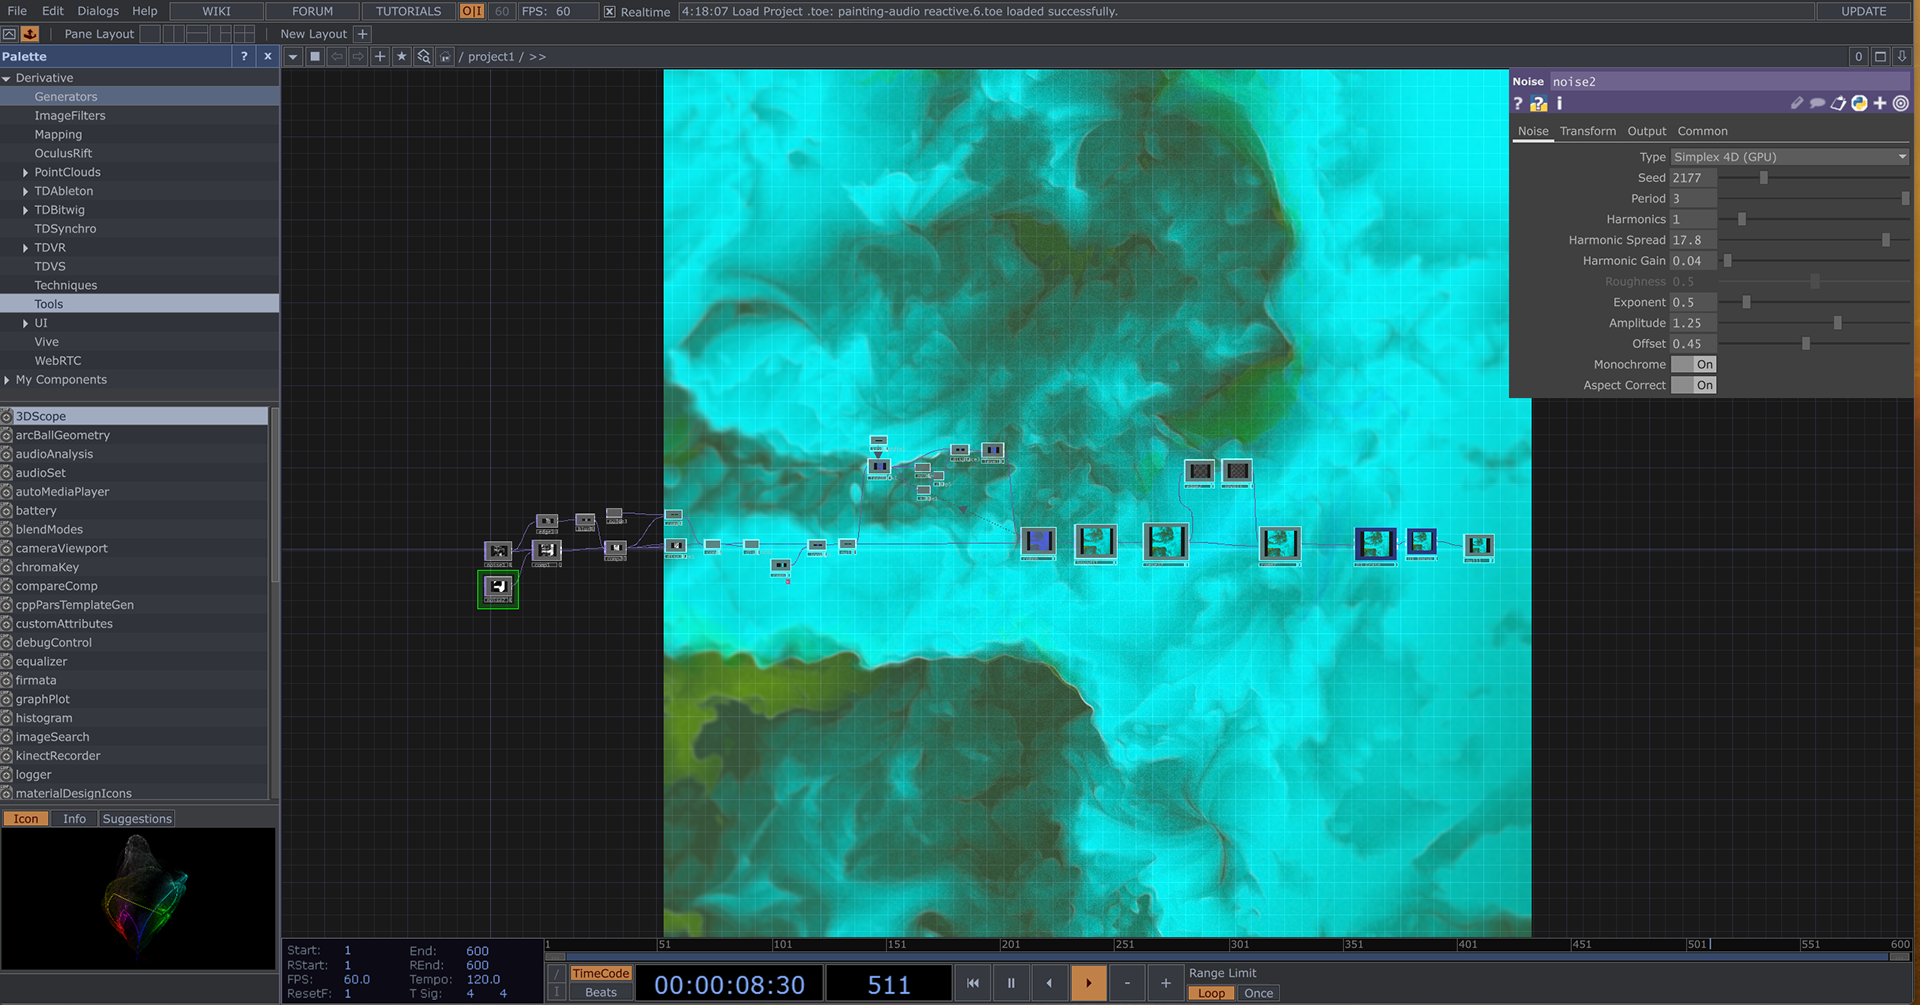This screenshot has height=1005, width=1920.
Task: Click the bookmark star icon in path bar
Action: [x=401, y=57]
